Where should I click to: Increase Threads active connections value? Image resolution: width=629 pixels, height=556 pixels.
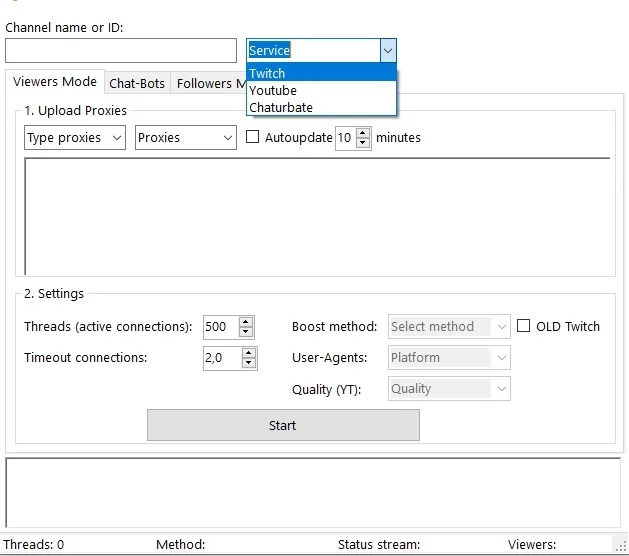click(x=246, y=322)
